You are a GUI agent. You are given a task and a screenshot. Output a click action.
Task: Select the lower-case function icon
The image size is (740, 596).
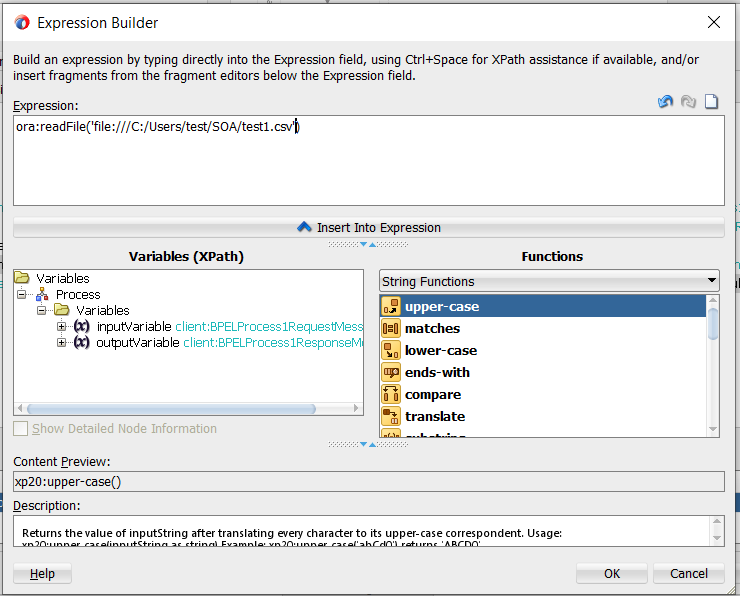coord(391,350)
